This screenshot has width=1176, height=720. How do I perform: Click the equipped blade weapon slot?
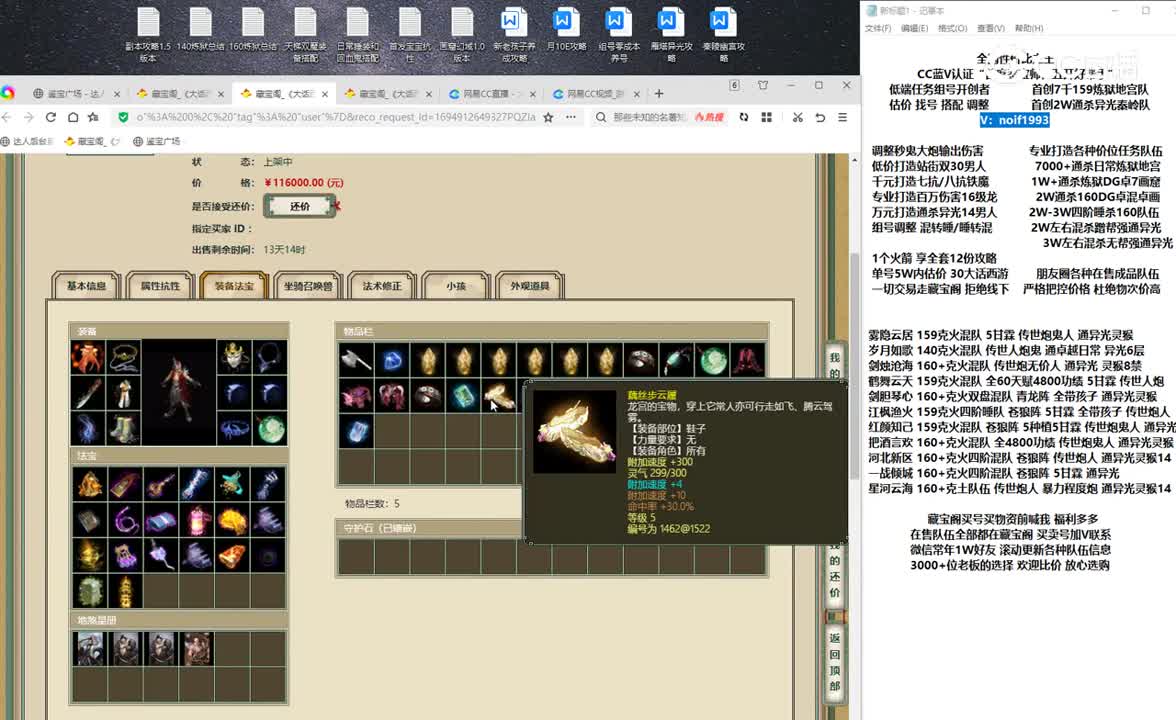pyautogui.click(x=88, y=392)
